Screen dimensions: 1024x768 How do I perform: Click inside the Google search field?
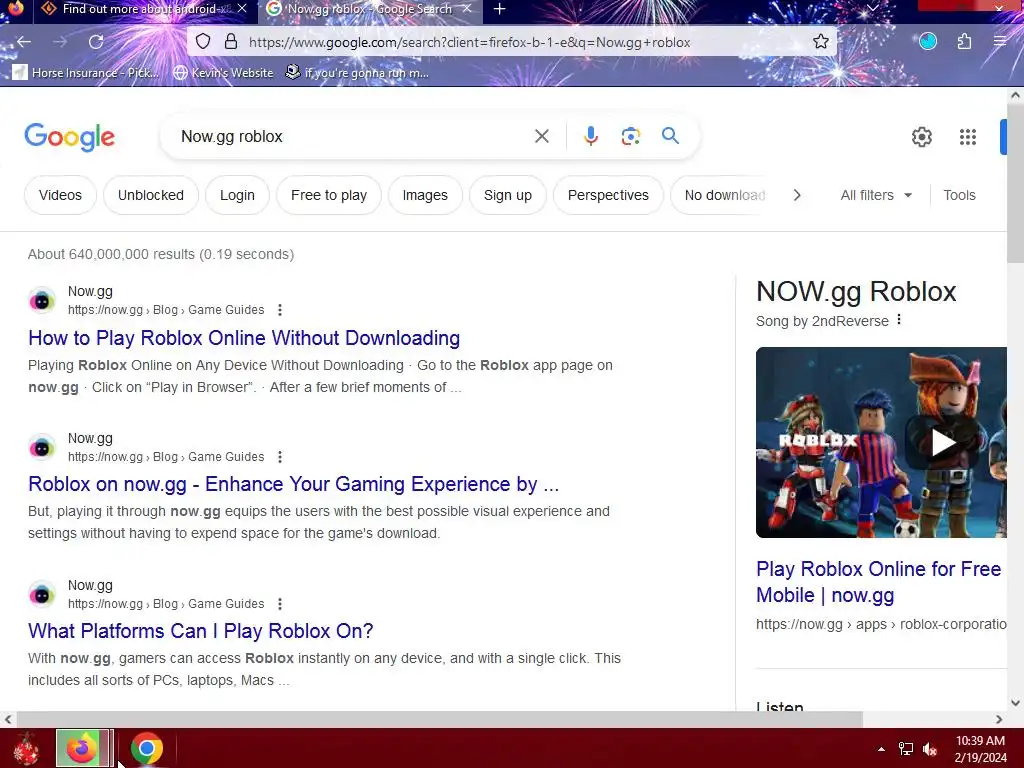click(353, 136)
